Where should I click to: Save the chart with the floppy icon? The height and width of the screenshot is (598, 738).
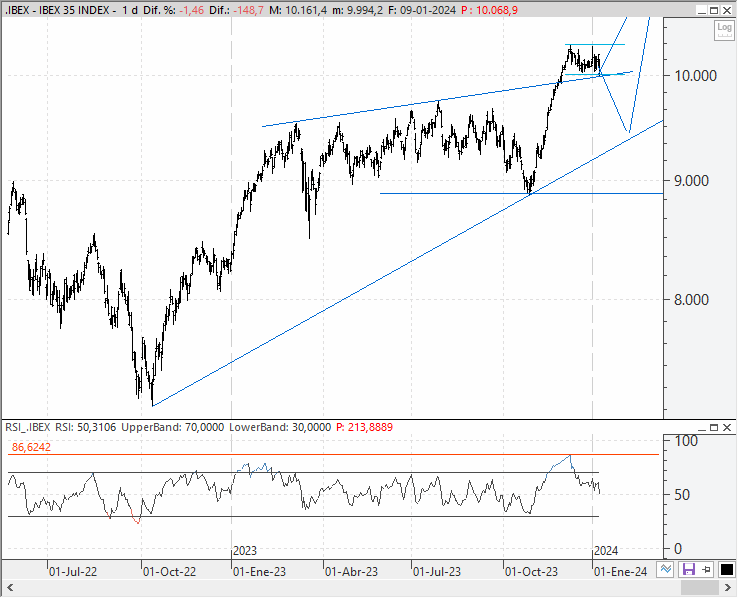click(x=689, y=570)
